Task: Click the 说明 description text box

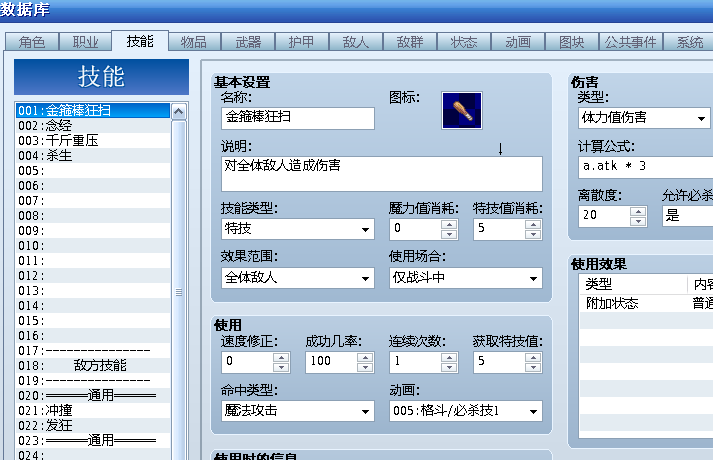Action: 382,174
